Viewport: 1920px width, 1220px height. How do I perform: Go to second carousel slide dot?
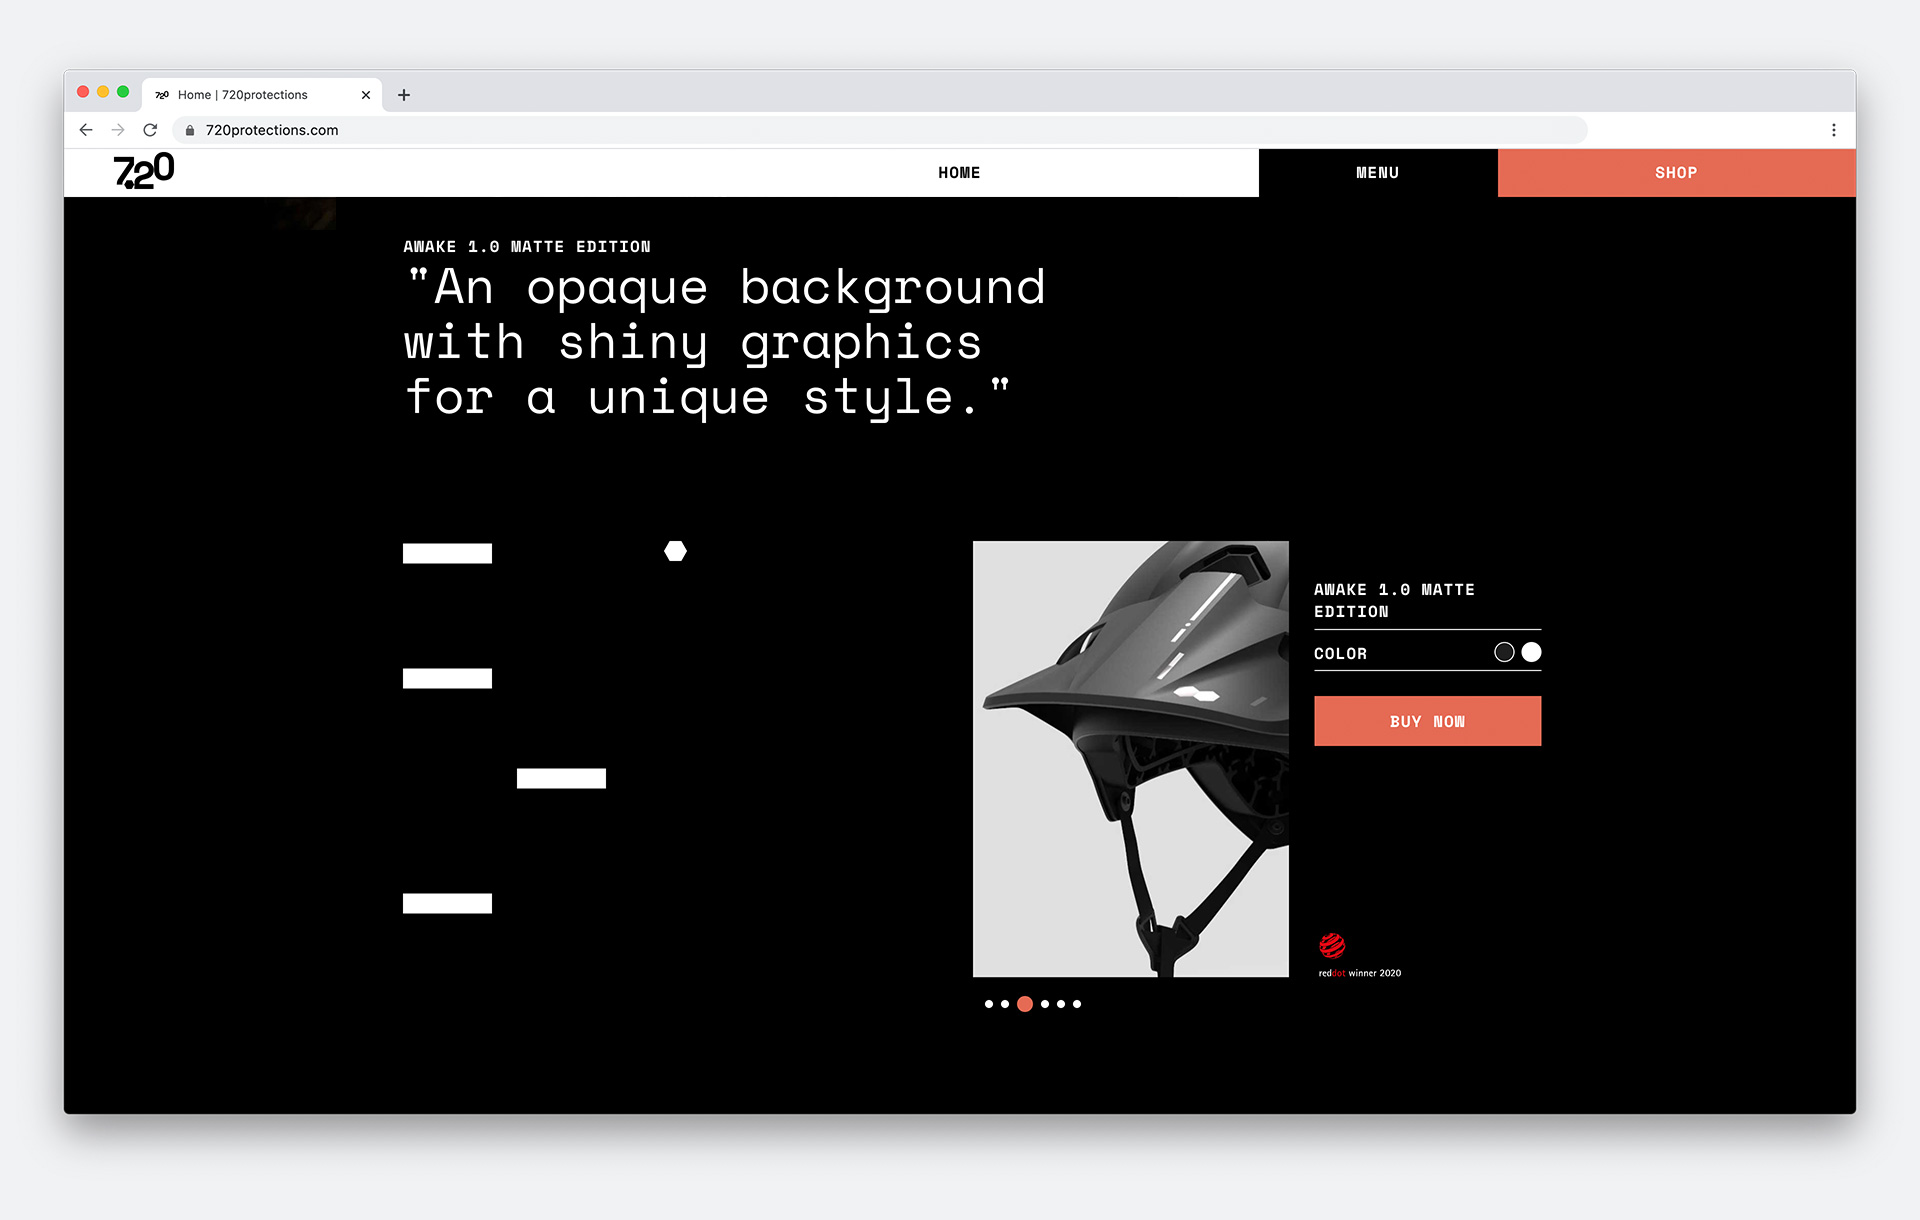tap(1005, 1004)
